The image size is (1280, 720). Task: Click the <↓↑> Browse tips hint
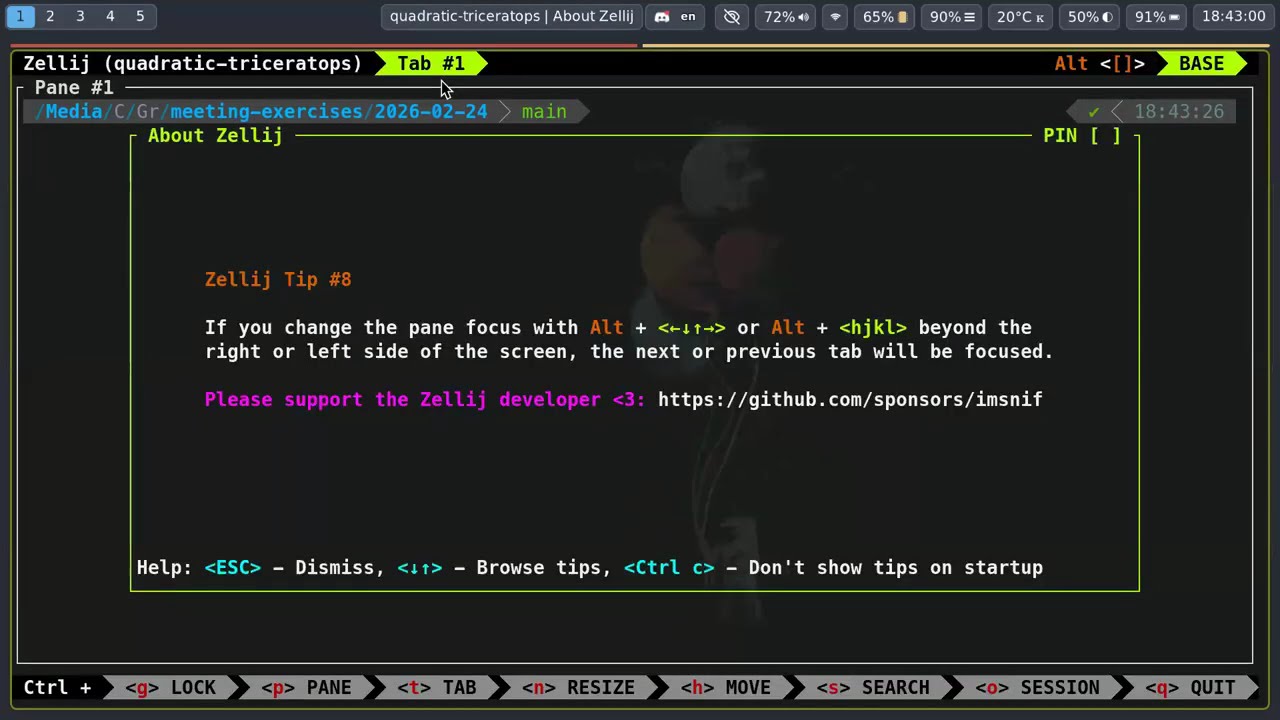point(504,567)
